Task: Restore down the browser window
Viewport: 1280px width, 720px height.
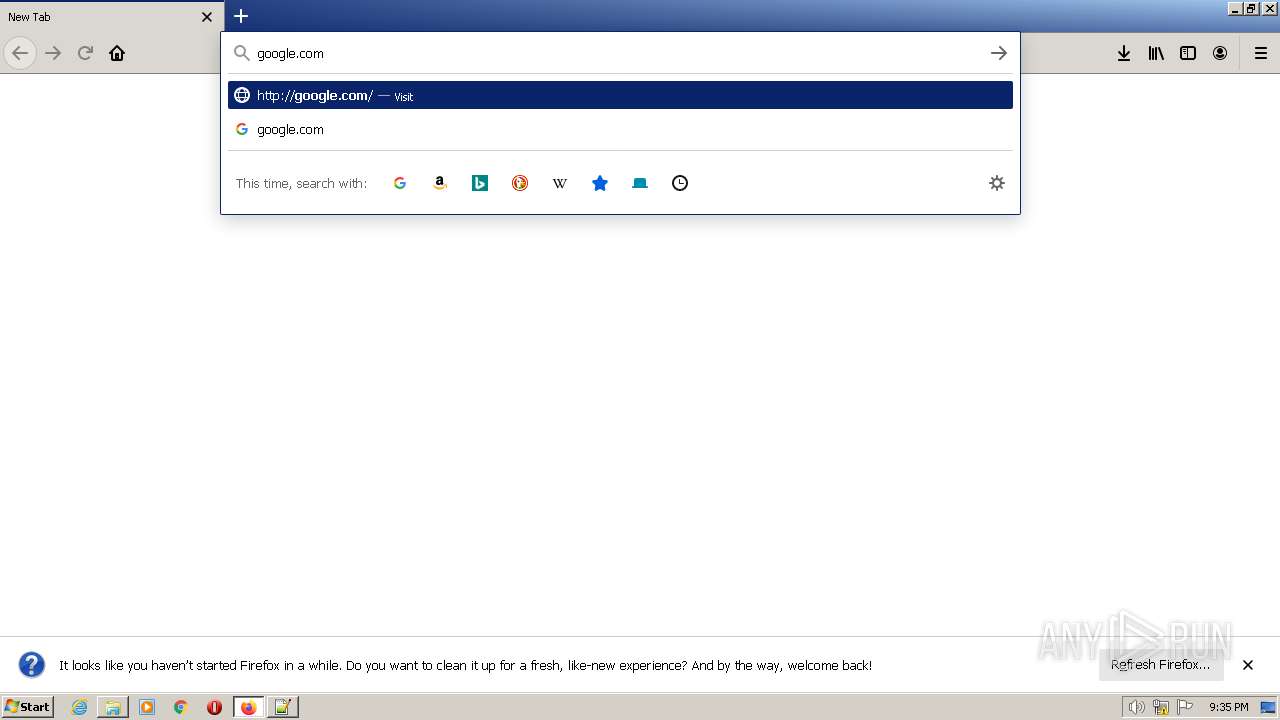Action: pyautogui.click(x=1251, y=8)
